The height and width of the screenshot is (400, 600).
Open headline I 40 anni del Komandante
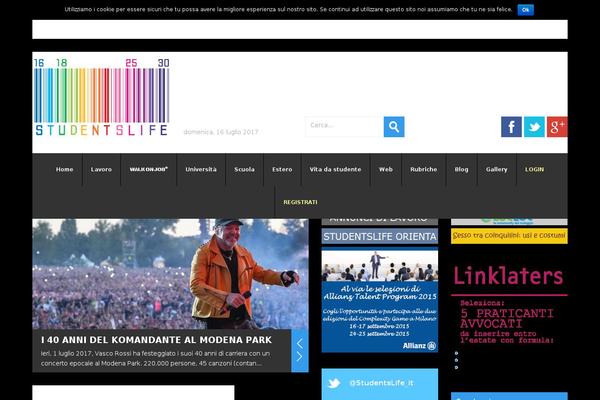(156, 340)
